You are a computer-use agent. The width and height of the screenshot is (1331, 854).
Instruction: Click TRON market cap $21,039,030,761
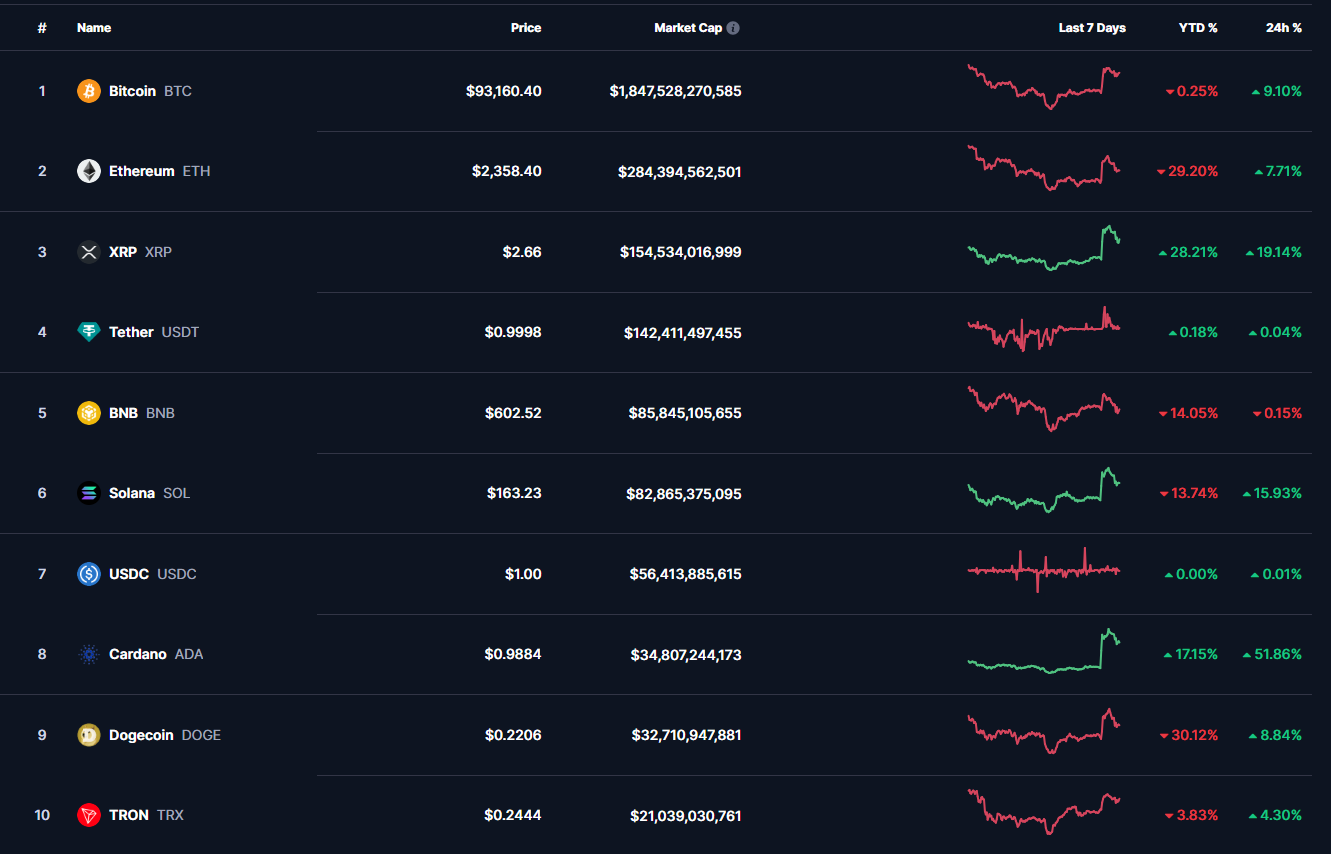pos(686,816)
